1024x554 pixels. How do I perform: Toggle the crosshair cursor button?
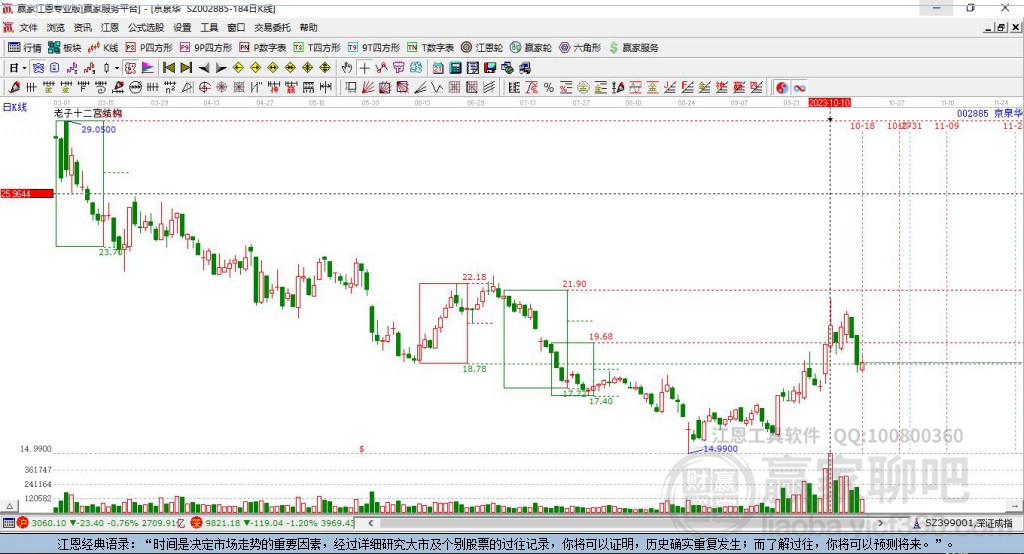[364, 68]
